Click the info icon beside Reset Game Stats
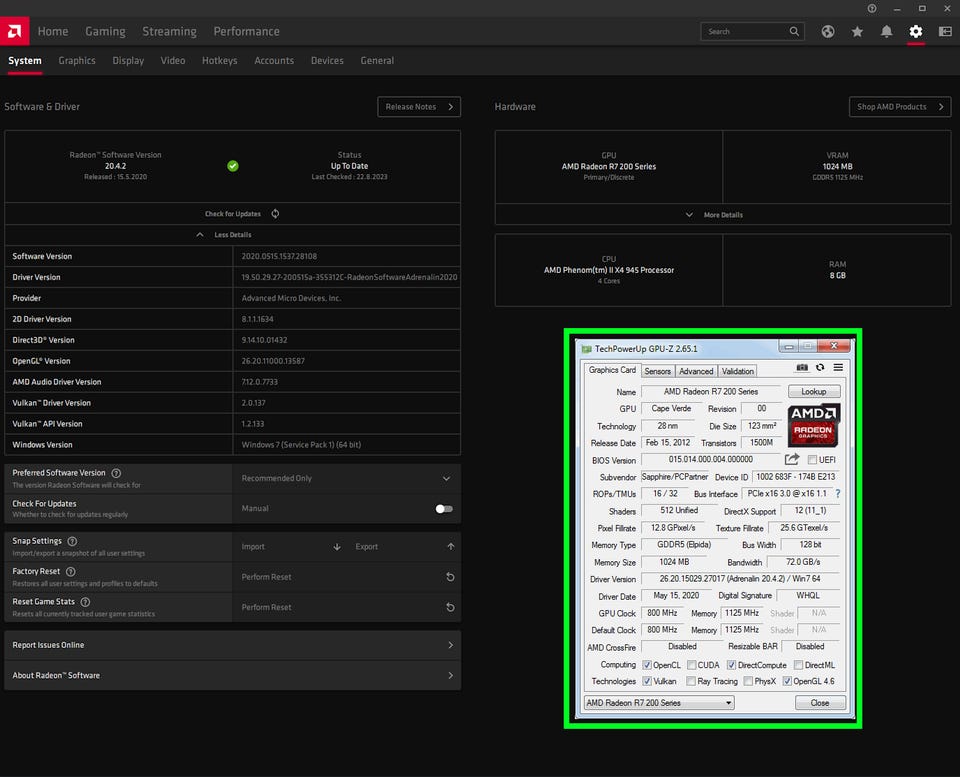960x777 pixels. tap(85, 602)
